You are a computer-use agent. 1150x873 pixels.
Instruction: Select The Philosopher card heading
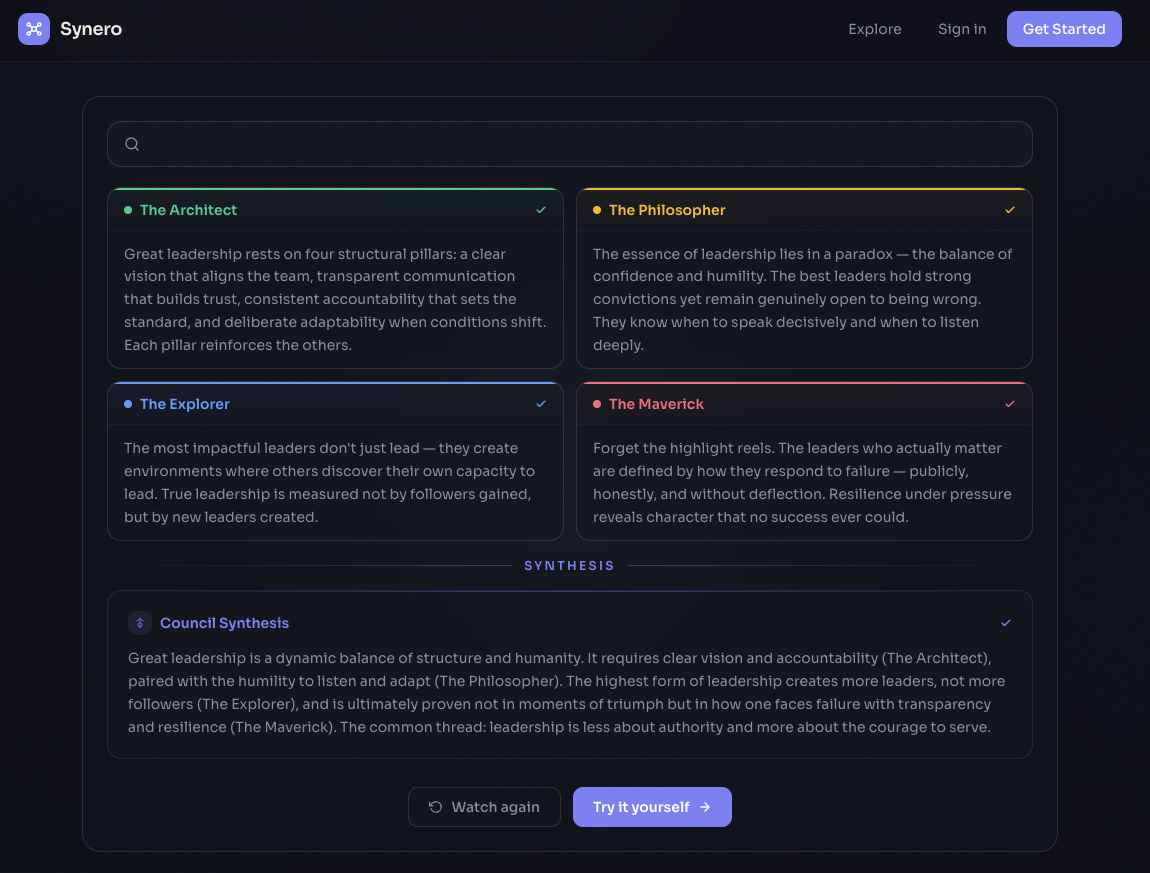point(667,210)
